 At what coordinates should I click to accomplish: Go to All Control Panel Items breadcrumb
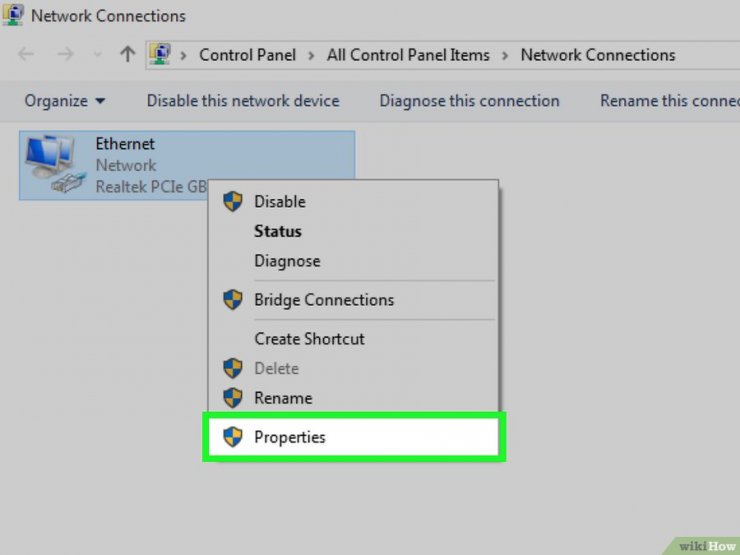tap(408, 55)
